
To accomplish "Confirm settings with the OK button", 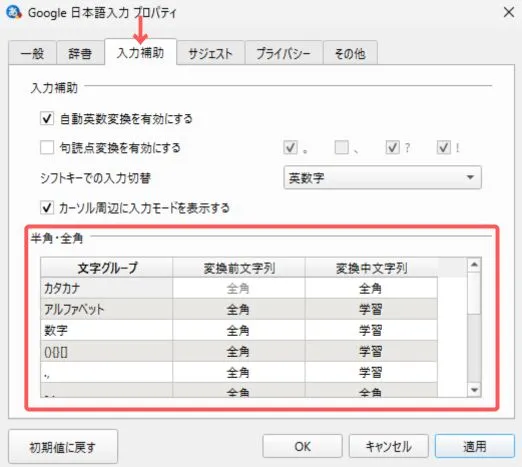I will click(x=302, y=446).
